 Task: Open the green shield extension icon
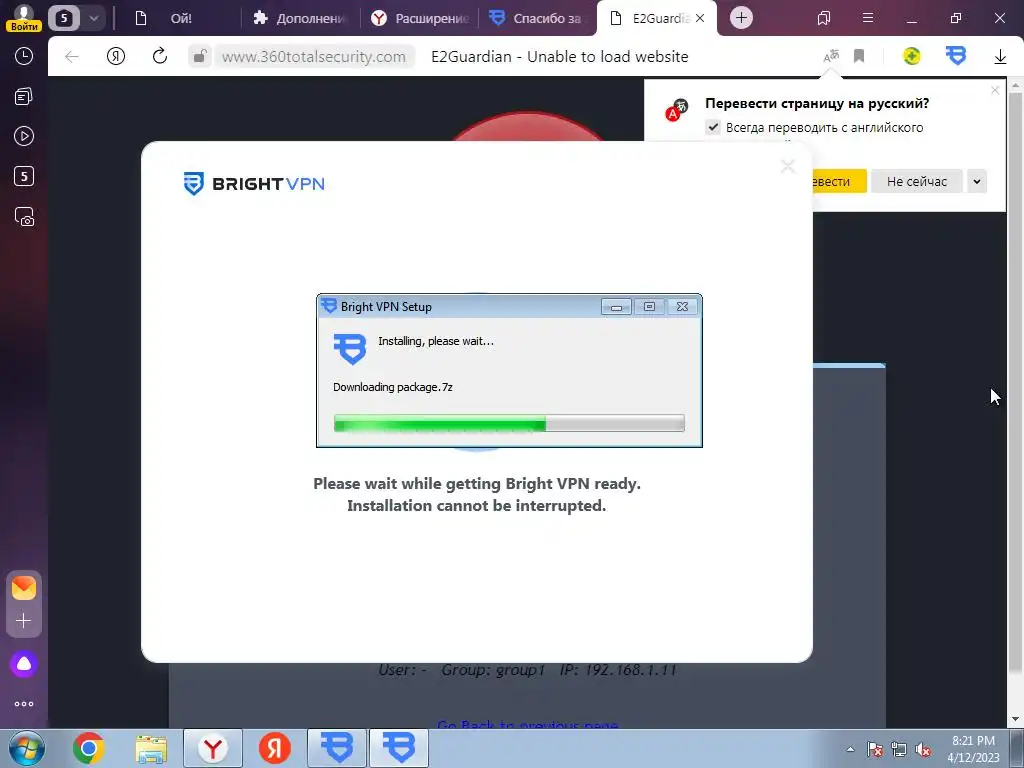pyautogui.click(x=912, y=57)
